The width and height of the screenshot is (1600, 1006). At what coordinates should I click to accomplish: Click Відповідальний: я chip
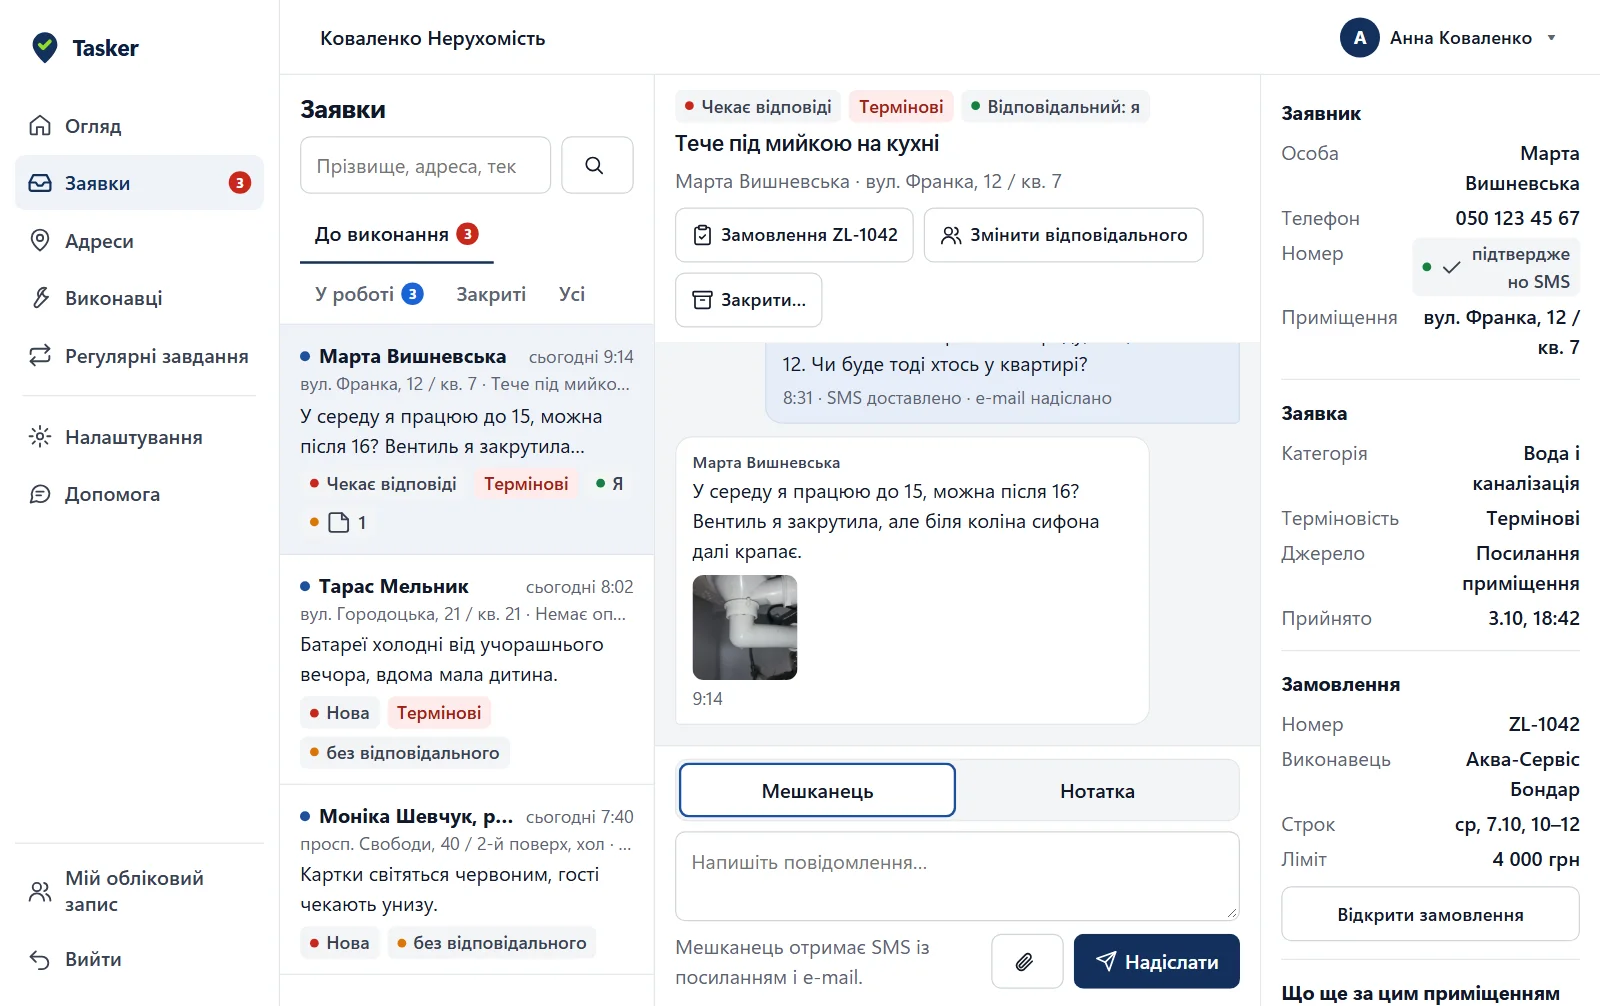pyautogui.click(x=1055, y=106)
